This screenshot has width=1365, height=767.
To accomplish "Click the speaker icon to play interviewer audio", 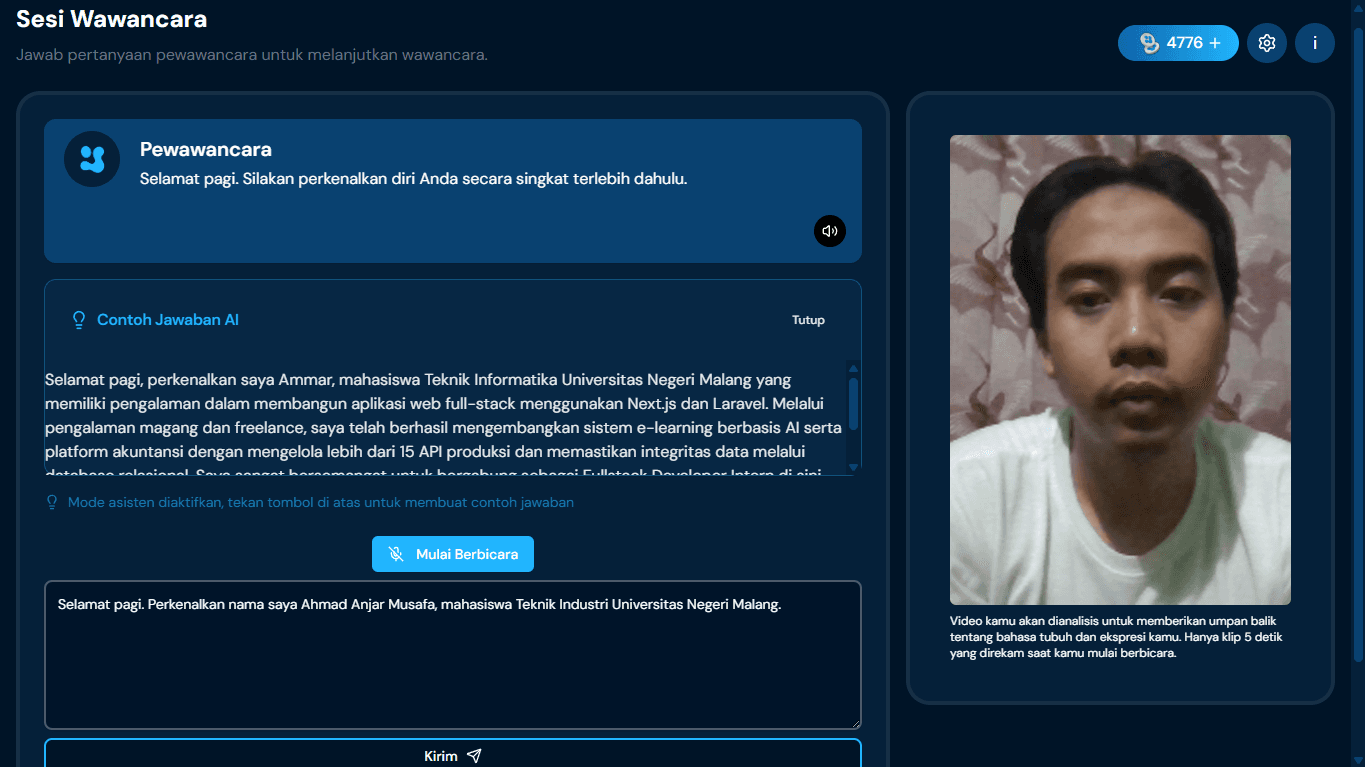I will 829,231.
